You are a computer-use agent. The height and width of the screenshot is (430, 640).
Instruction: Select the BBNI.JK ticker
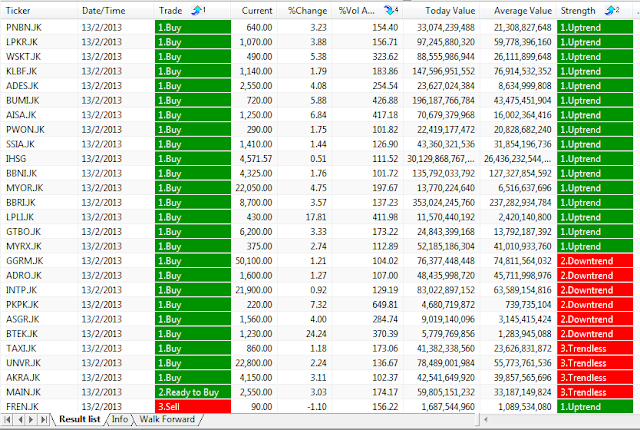tap(21, 173)
